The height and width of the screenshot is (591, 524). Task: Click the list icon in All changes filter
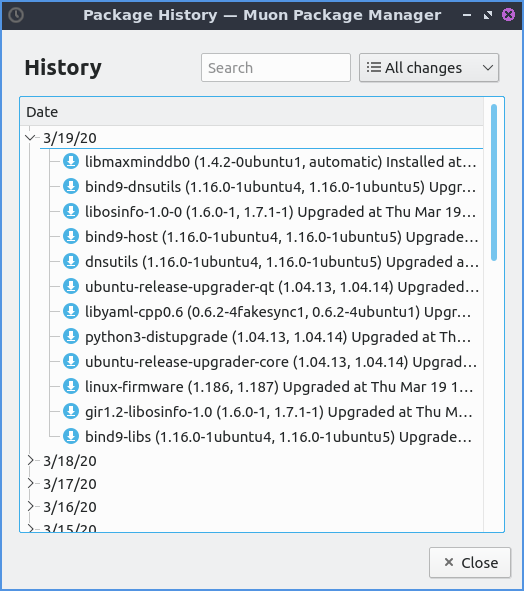pos(374,67)
